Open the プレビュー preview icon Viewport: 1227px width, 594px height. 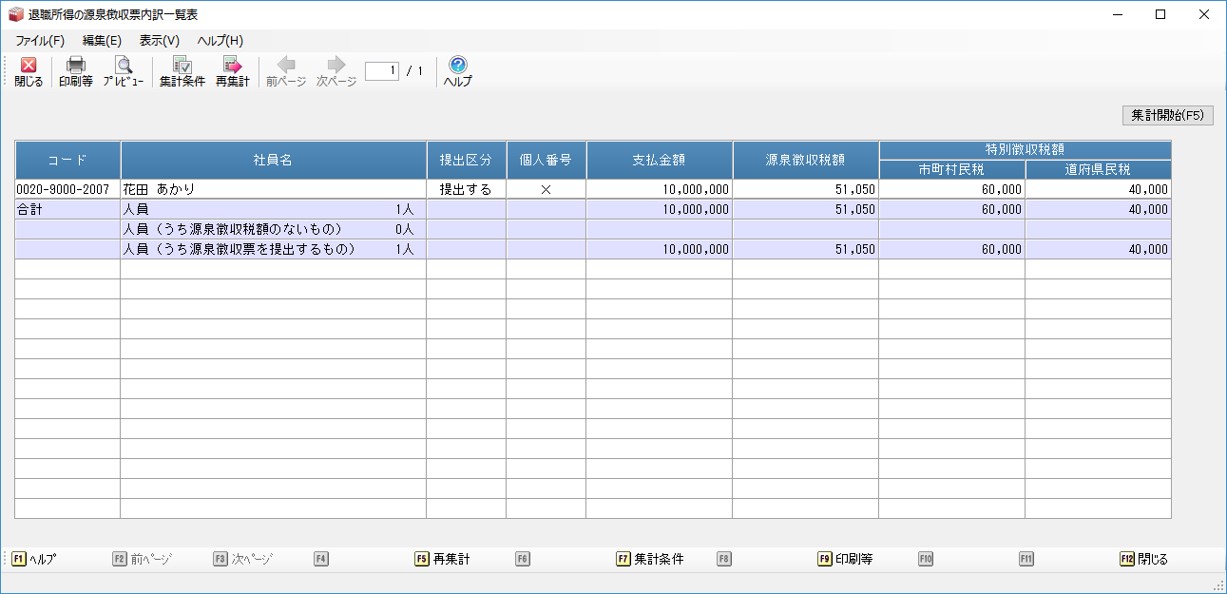(x=123, y=66)
